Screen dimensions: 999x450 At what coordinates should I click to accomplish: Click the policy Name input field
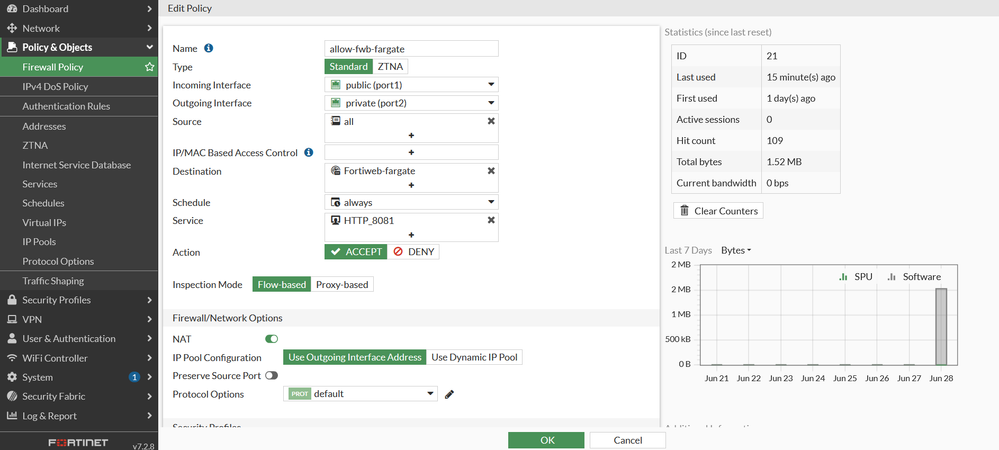(411, 48)
